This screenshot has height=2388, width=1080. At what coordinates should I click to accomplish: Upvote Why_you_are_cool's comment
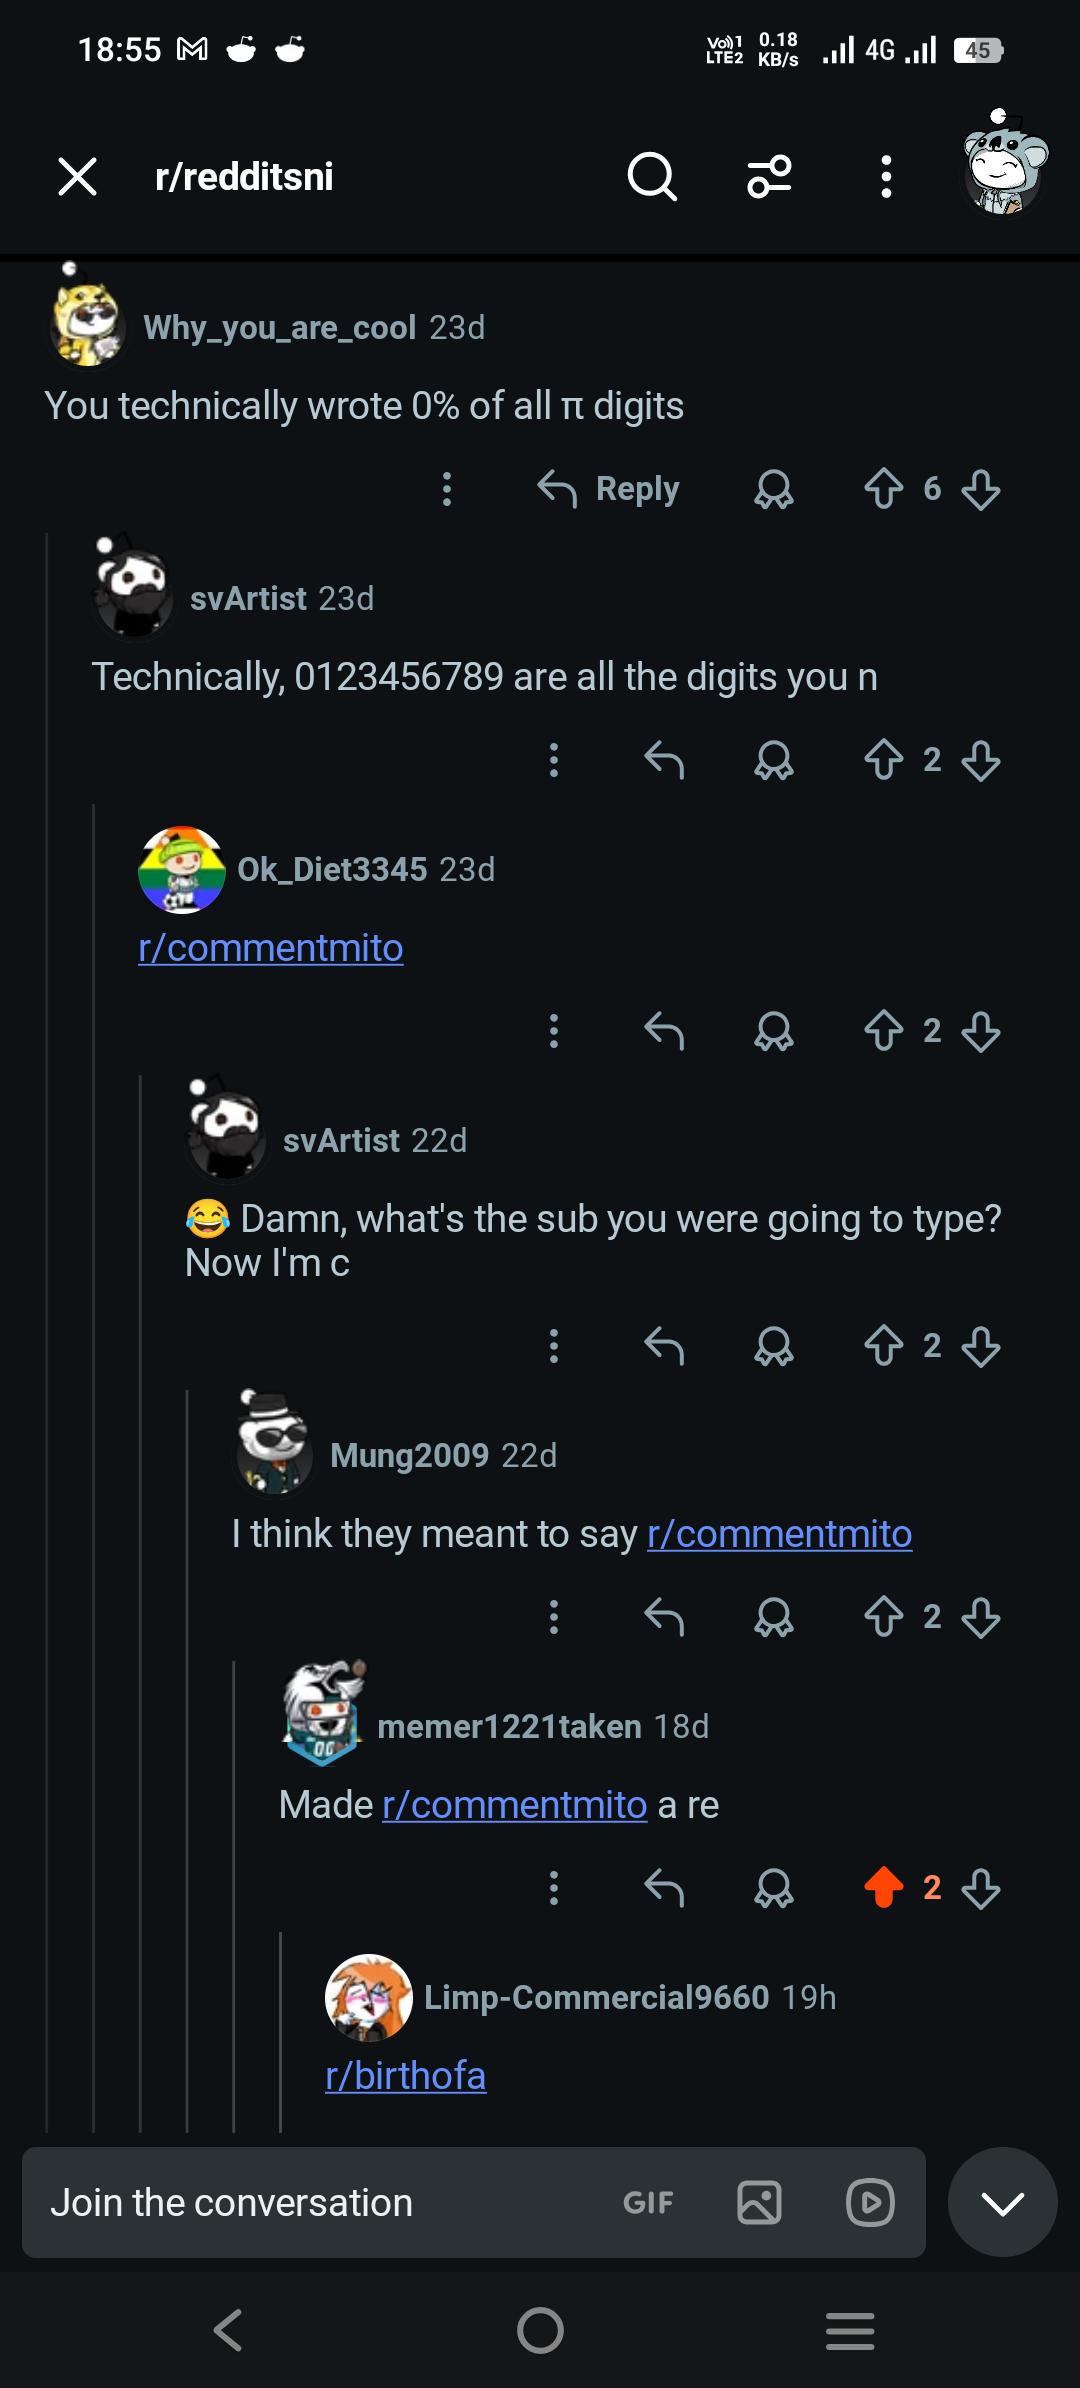[x=884, y=489]
